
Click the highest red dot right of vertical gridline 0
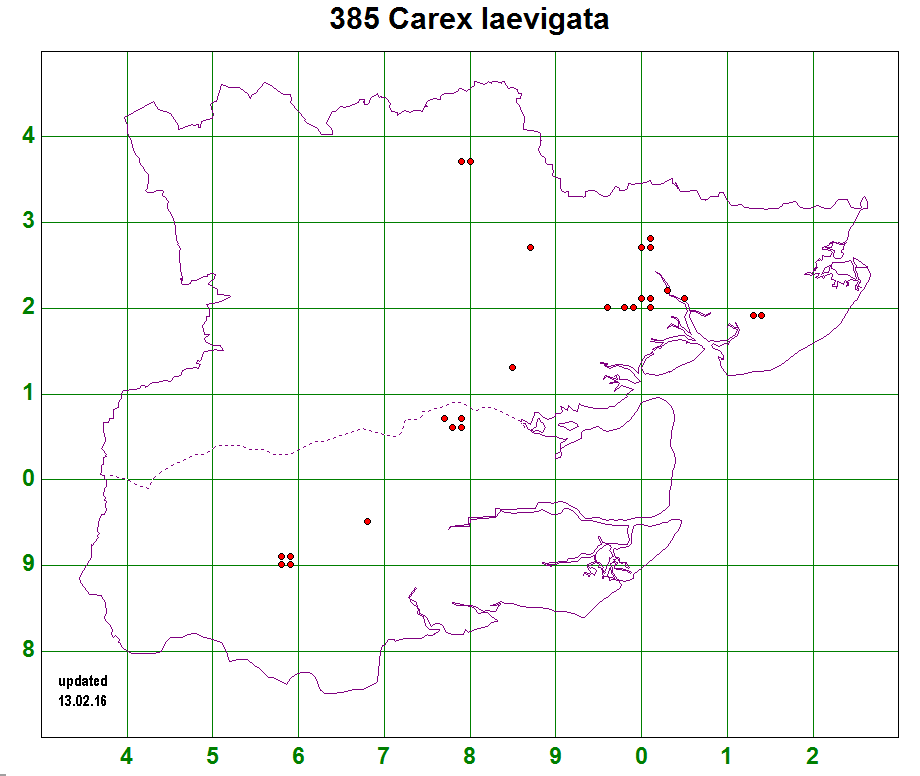pos(650,239)
